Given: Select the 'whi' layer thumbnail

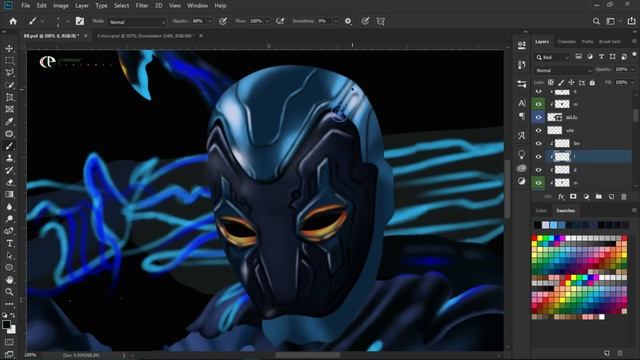Looking at the screenshot, I should pyautogui.click(x=554, y=130).
